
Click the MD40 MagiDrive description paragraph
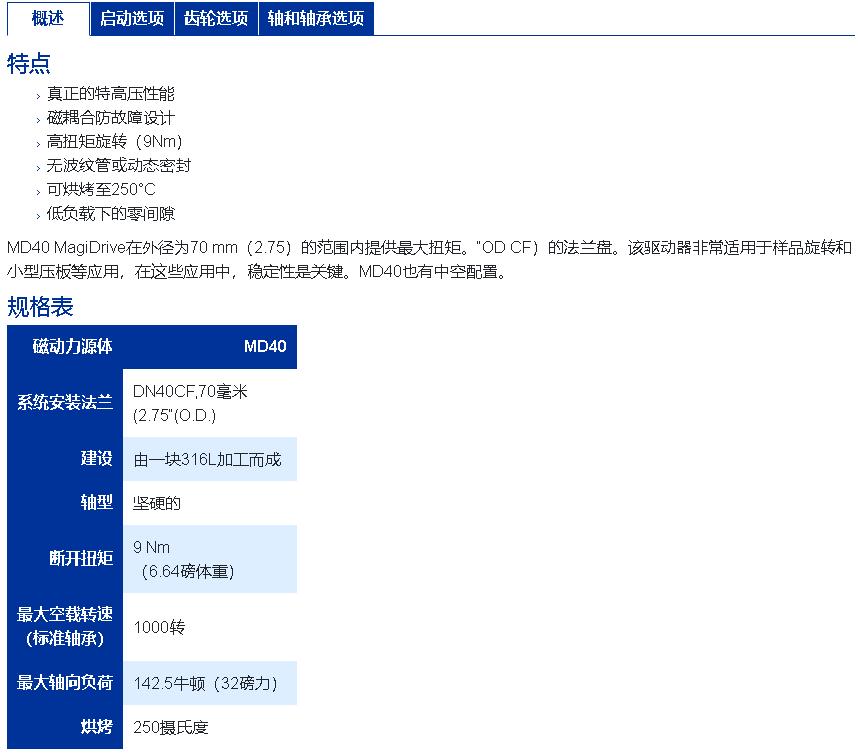point(429,259)
